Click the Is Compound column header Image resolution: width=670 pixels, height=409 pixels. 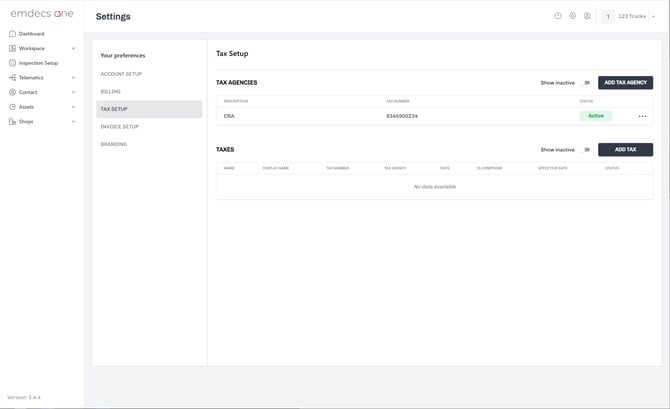[x=490, y=168]
